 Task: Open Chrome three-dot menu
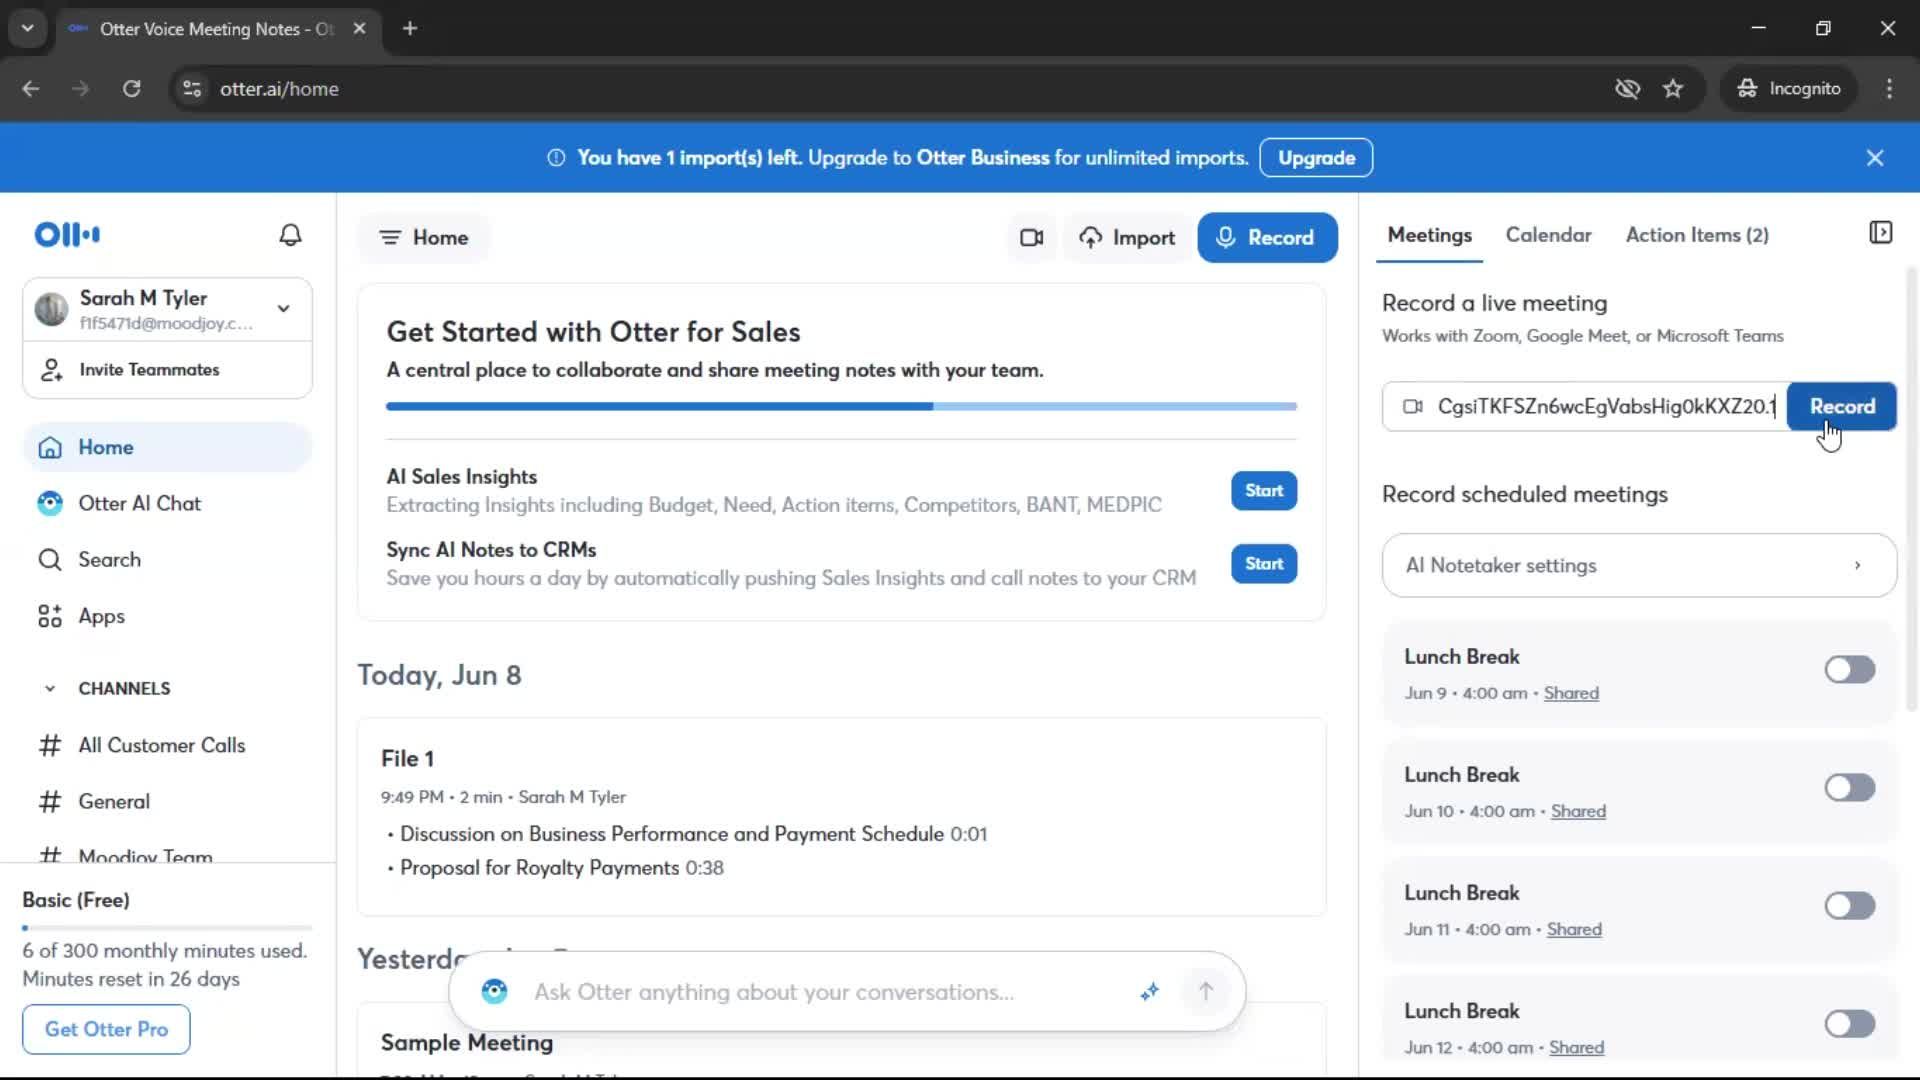click(1889, 89)
